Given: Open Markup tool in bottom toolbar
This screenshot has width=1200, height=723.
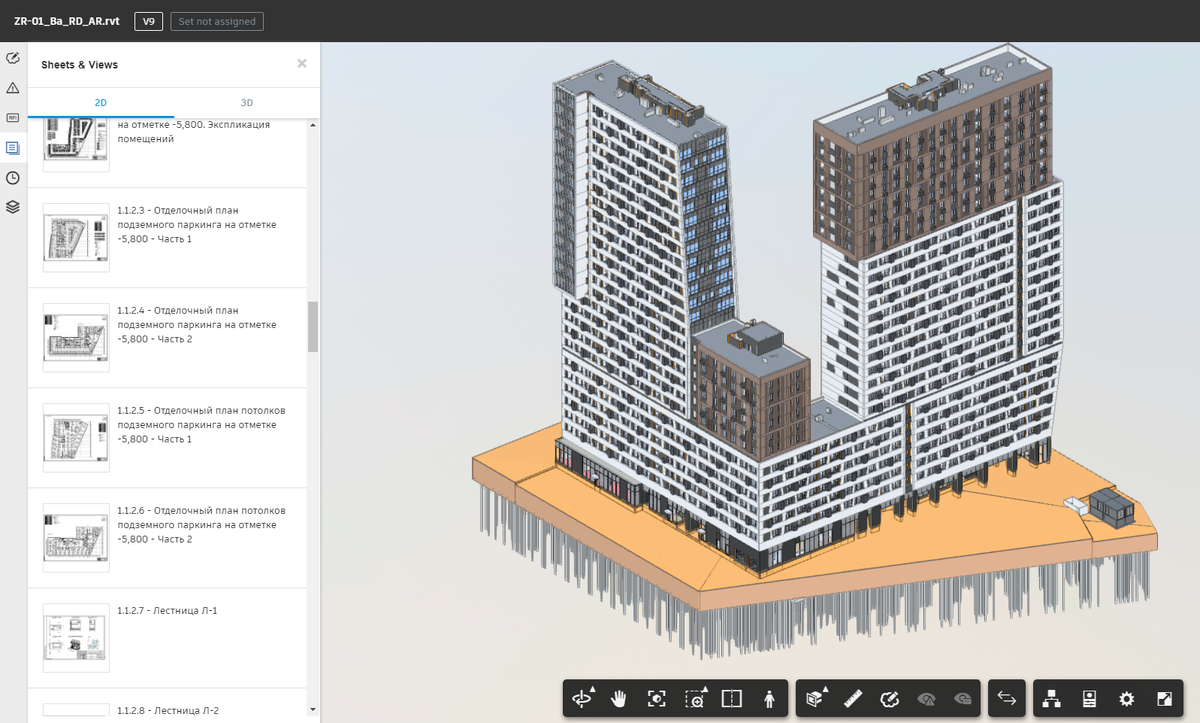Looking at the screenshot, I should pyautogui.click(x=890, y=699).
